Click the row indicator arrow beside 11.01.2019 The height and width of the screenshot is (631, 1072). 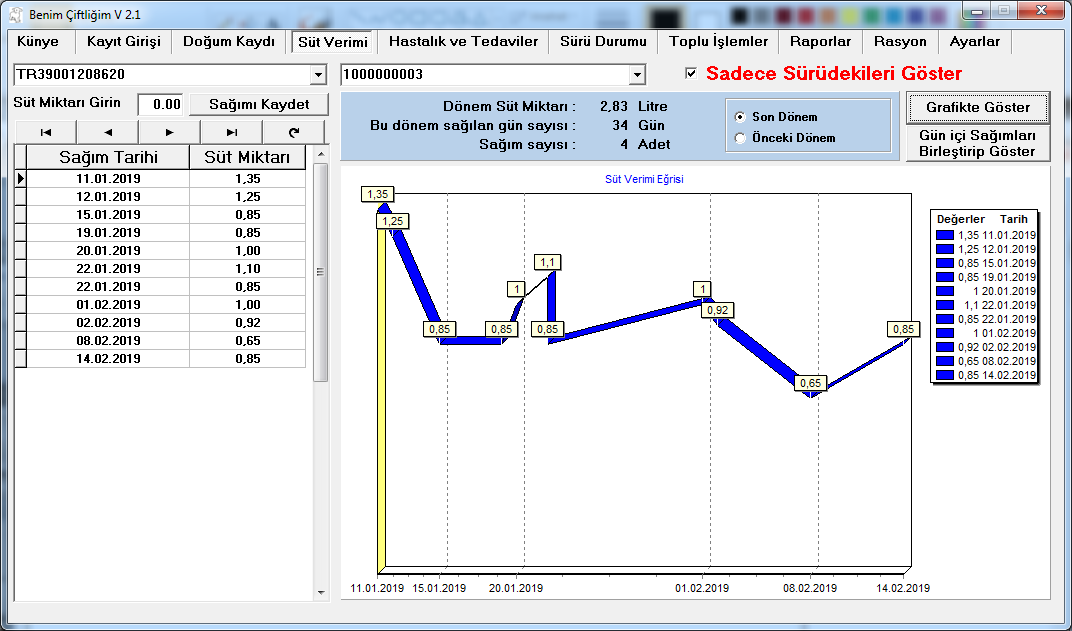[20, 178]
